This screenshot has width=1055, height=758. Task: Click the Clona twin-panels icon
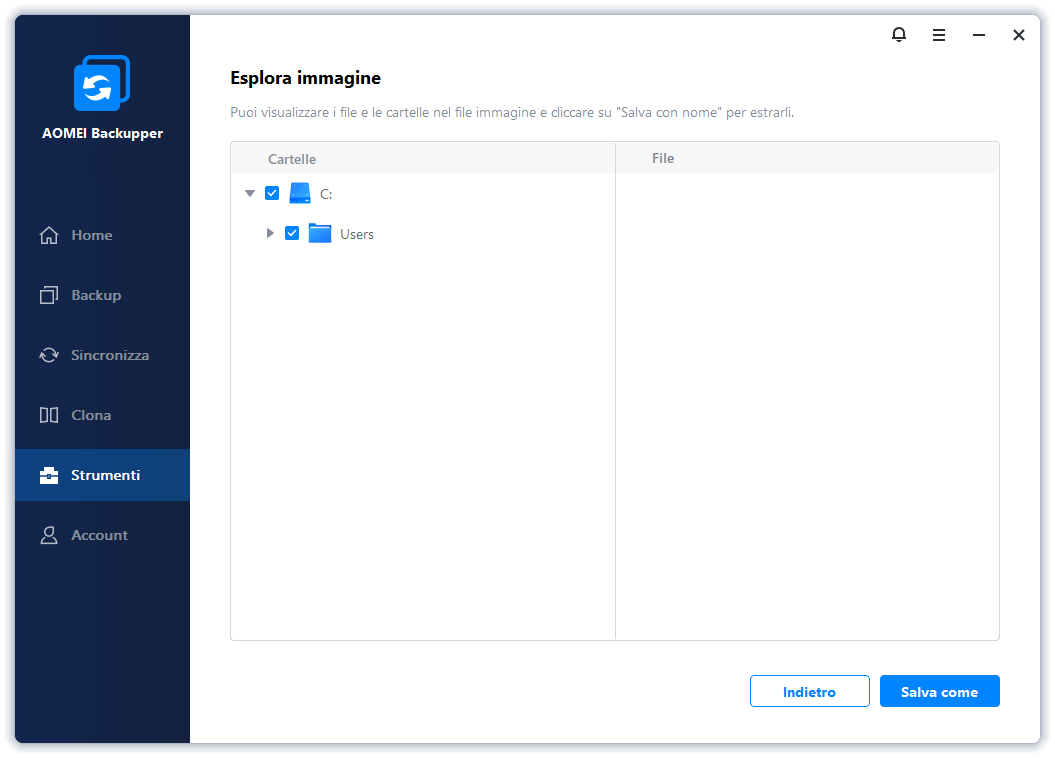point(49,415)
